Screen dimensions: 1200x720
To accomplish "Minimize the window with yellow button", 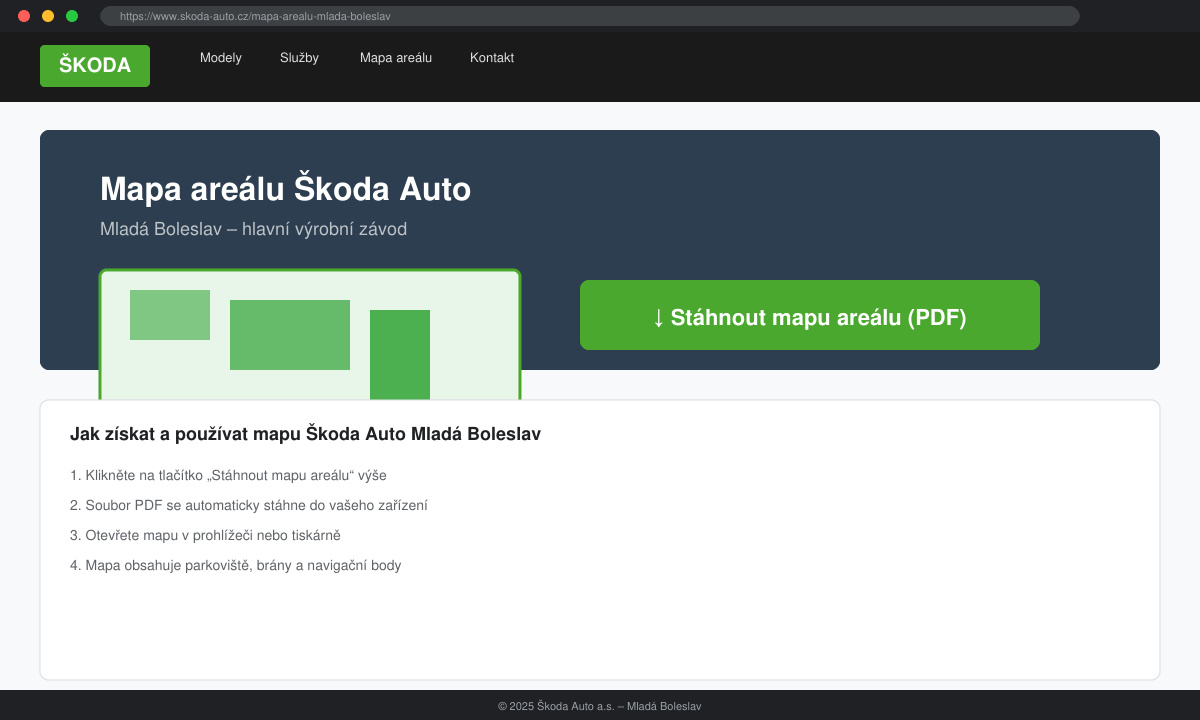I will point(48,16).
